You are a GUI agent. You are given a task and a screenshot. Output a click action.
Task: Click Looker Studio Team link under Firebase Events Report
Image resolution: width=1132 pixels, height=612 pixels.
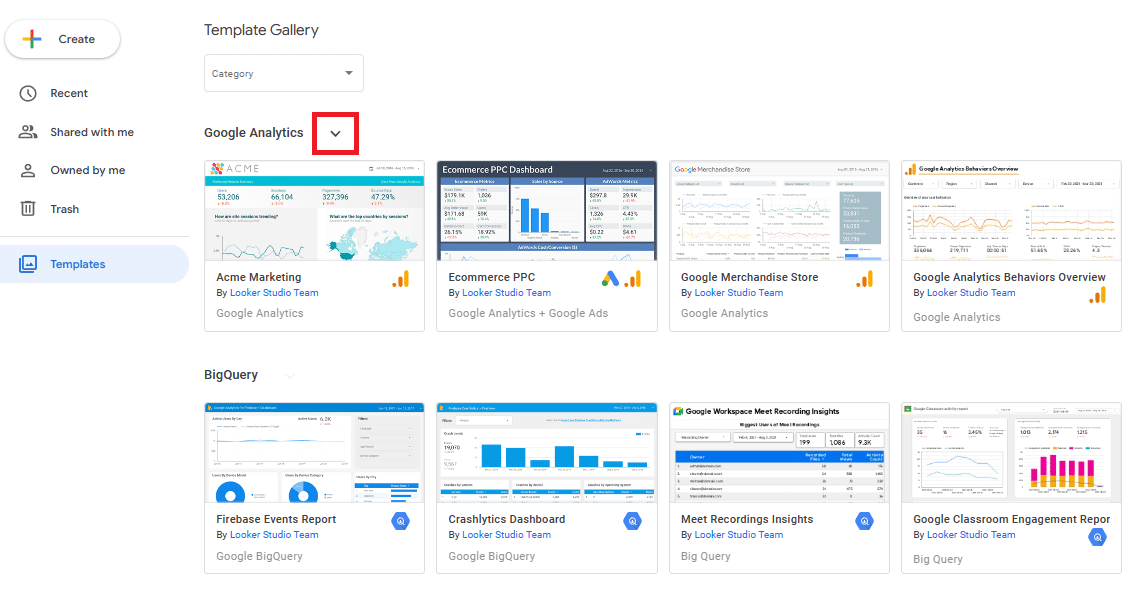click(x=274, y=535)
